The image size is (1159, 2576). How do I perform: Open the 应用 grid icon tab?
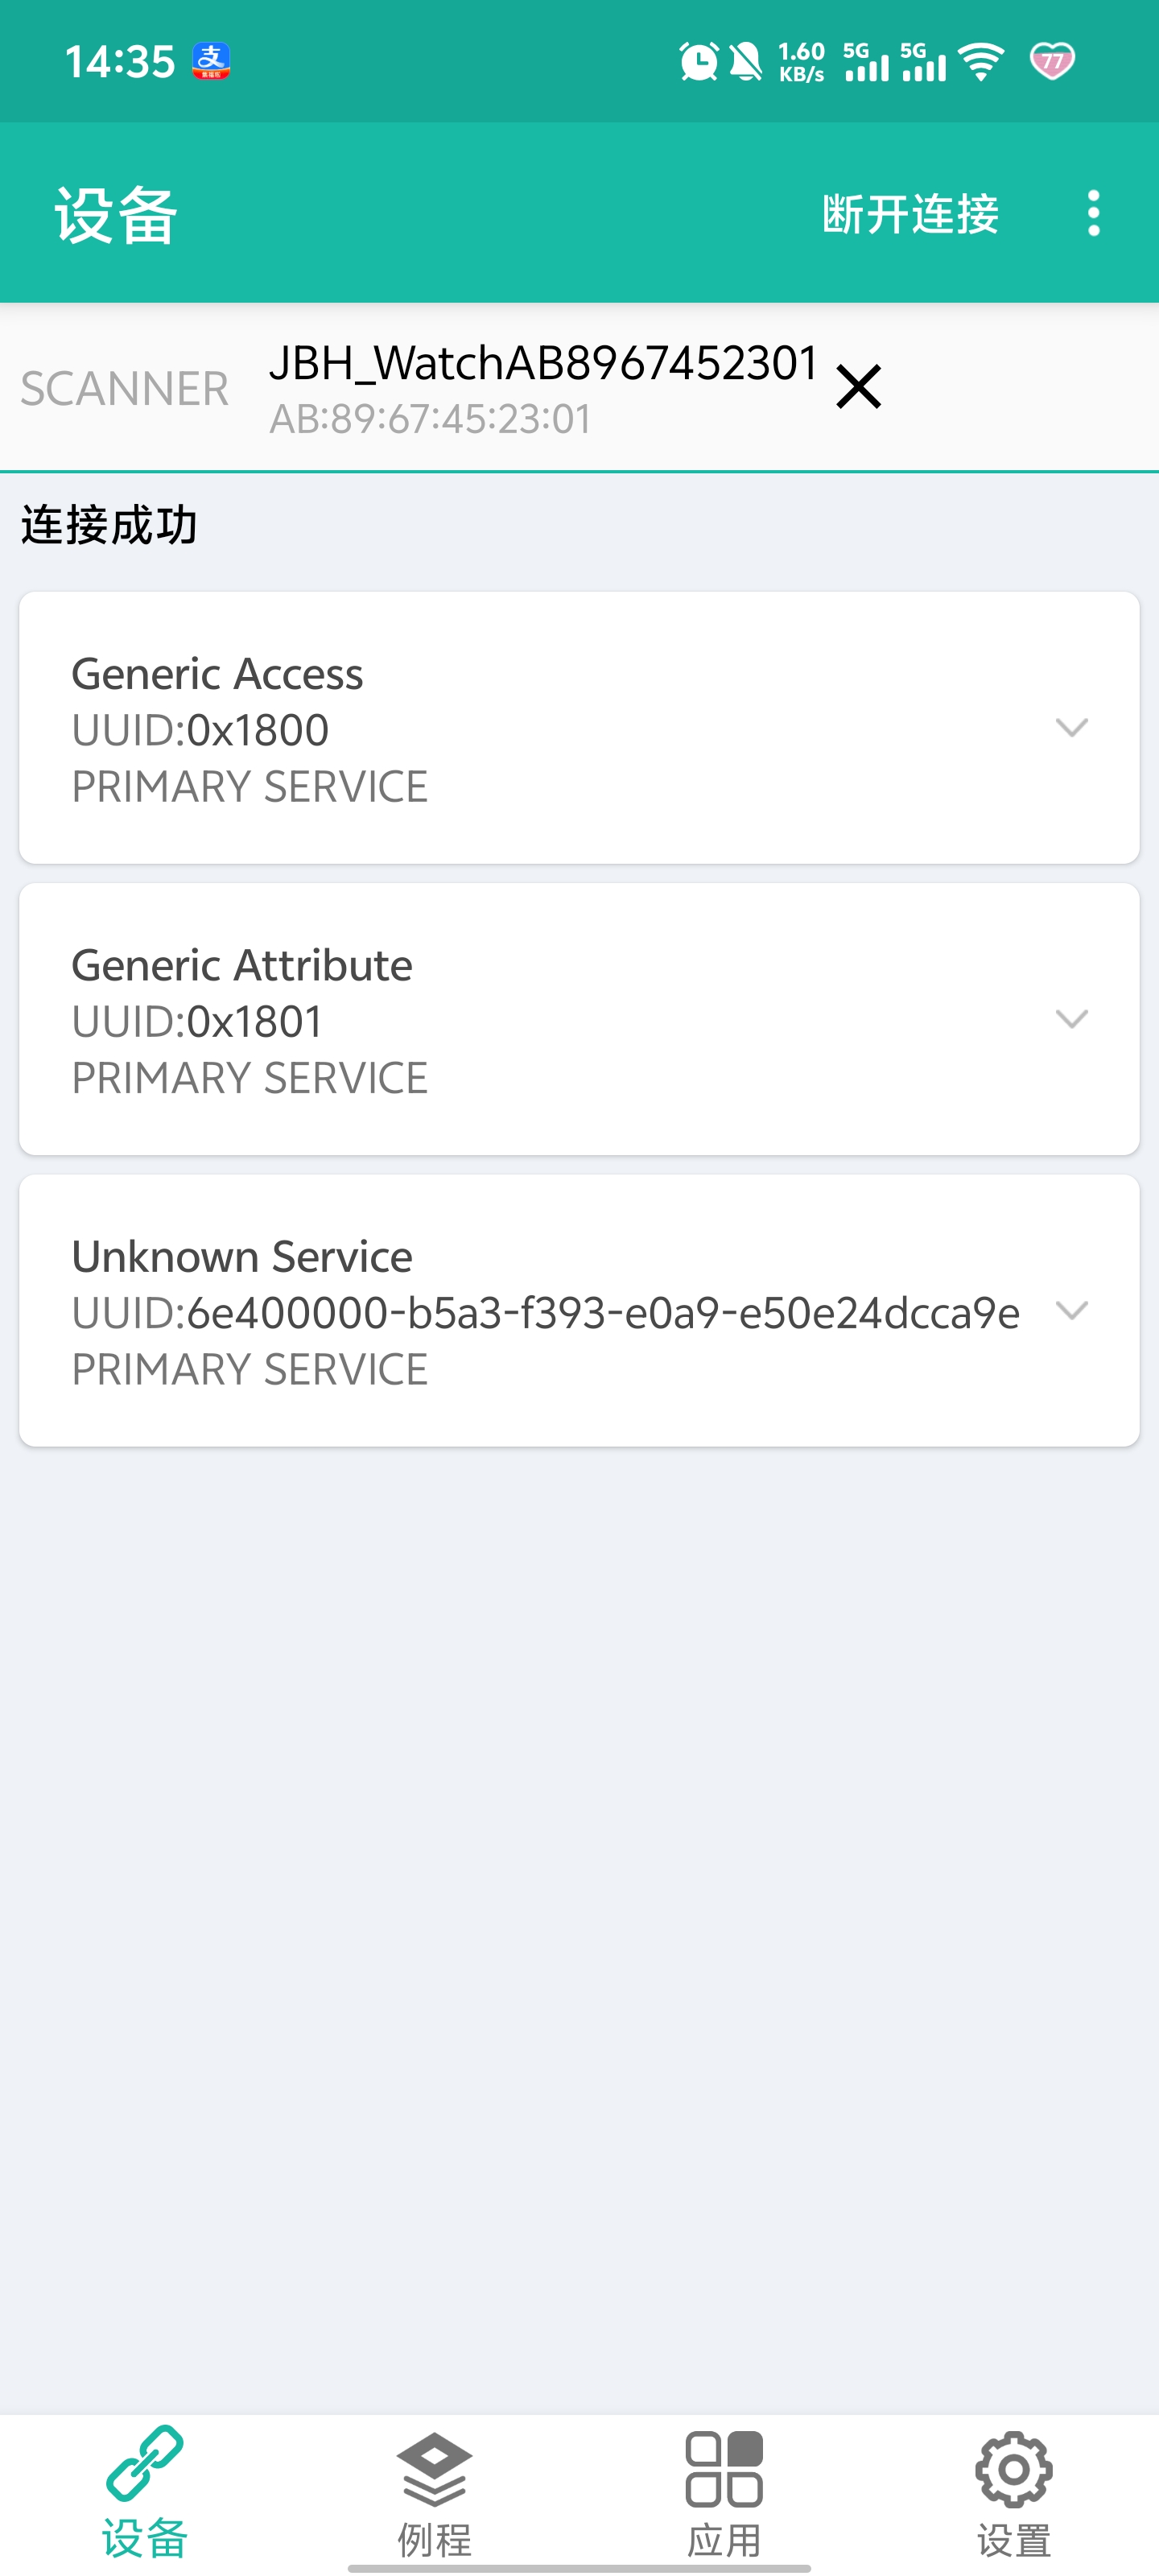tap(724, 2470)
